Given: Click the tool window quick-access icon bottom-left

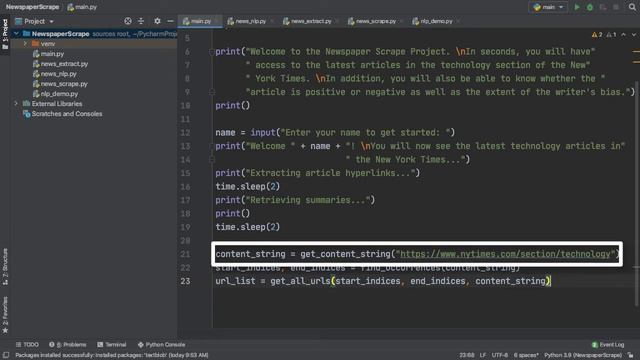Looking at the screenshot, I should (6, 355).
